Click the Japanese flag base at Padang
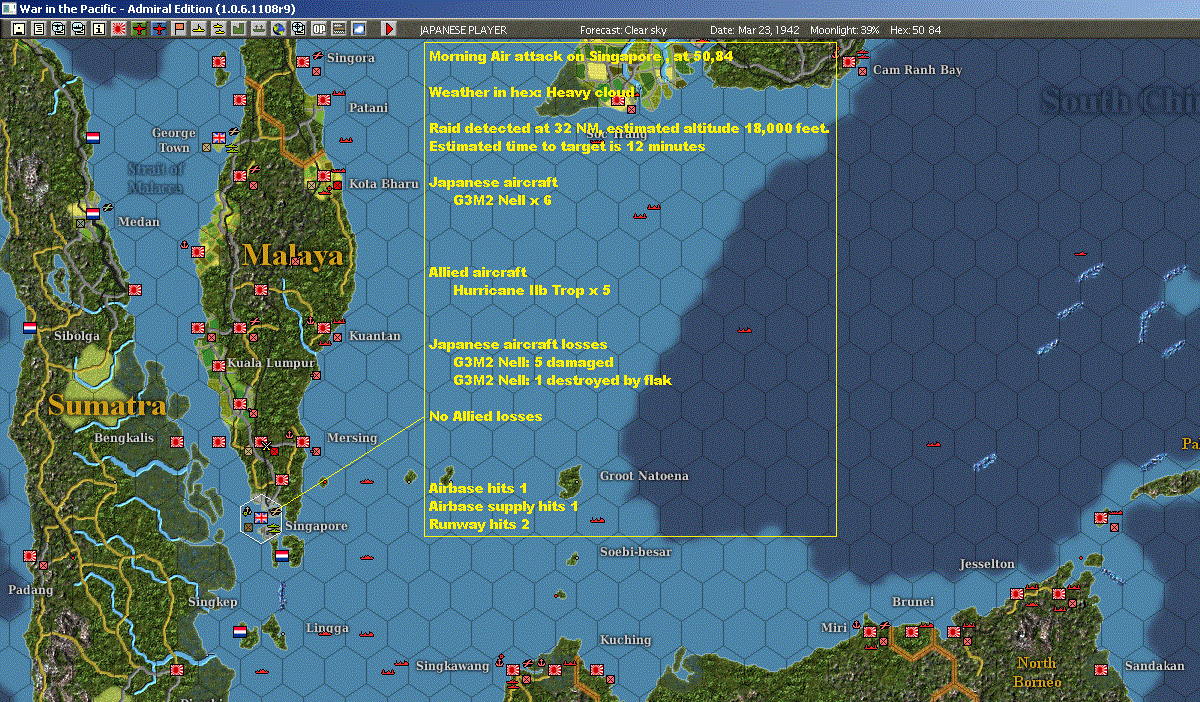 [x=30, y=557]
